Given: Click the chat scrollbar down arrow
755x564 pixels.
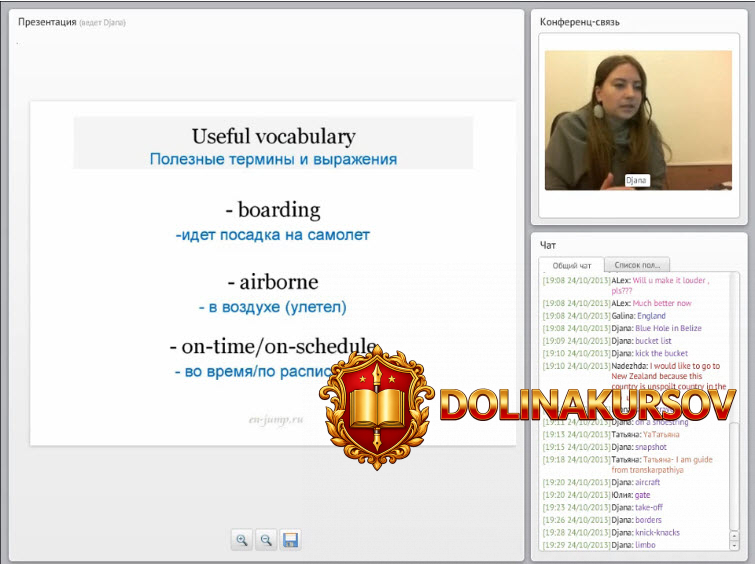Looking at the screenshot, I should tap(736, 545).
